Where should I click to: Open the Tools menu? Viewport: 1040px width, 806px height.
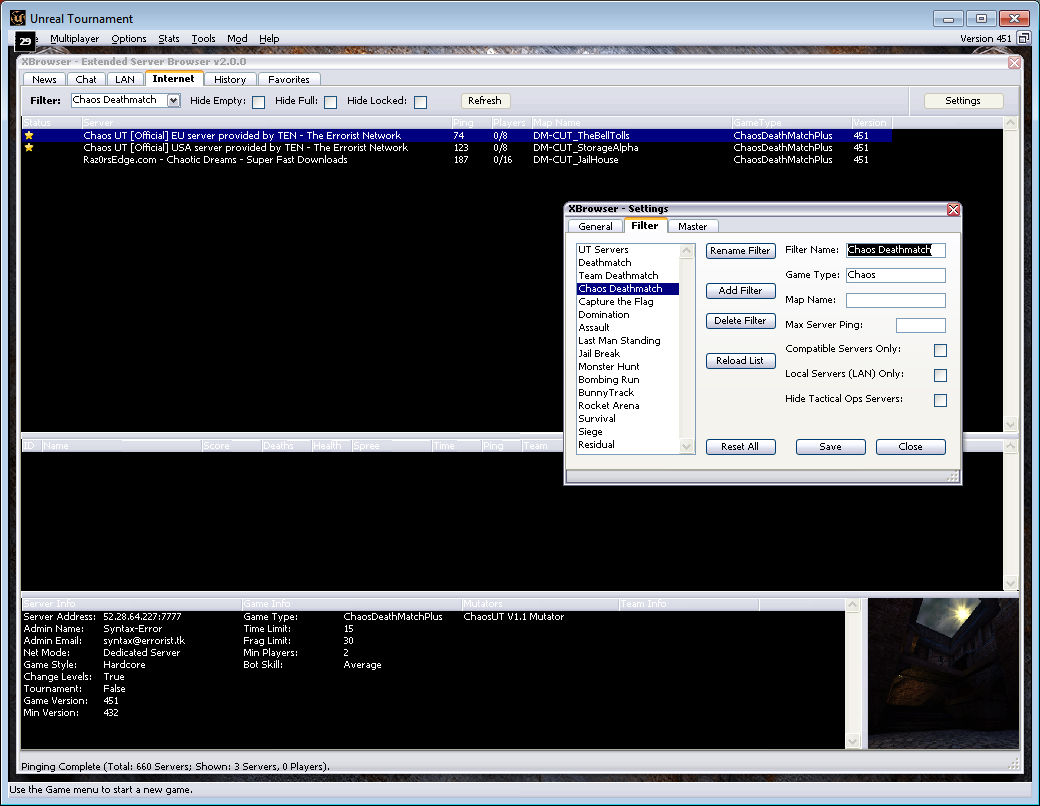point(203,38)
